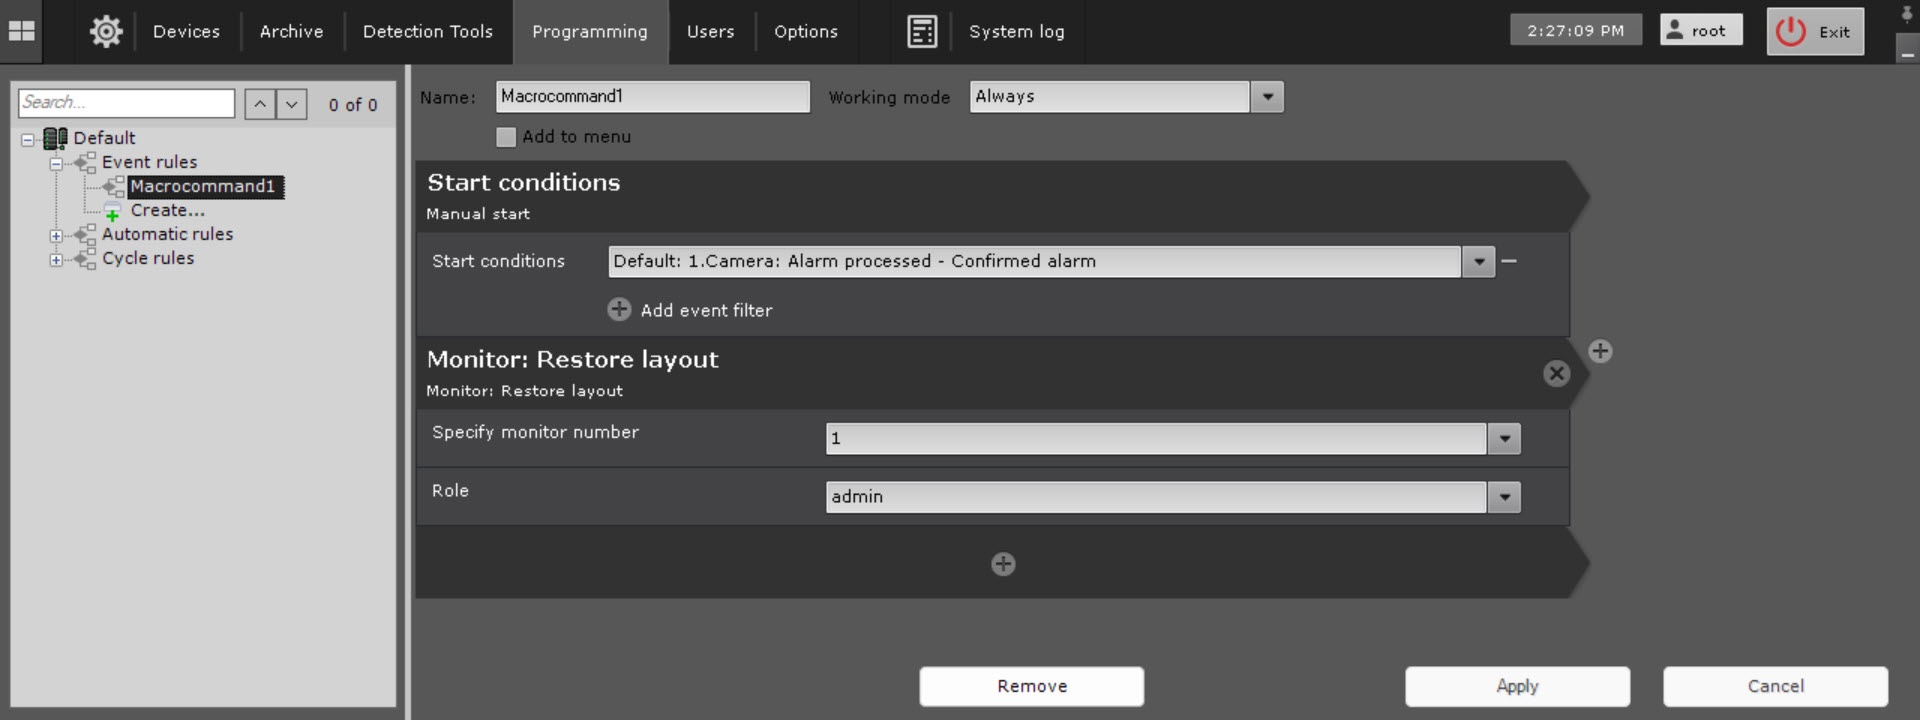Select the Cycle rules tree label
This screenshot has width=1920, height=720.
(148, 258)
